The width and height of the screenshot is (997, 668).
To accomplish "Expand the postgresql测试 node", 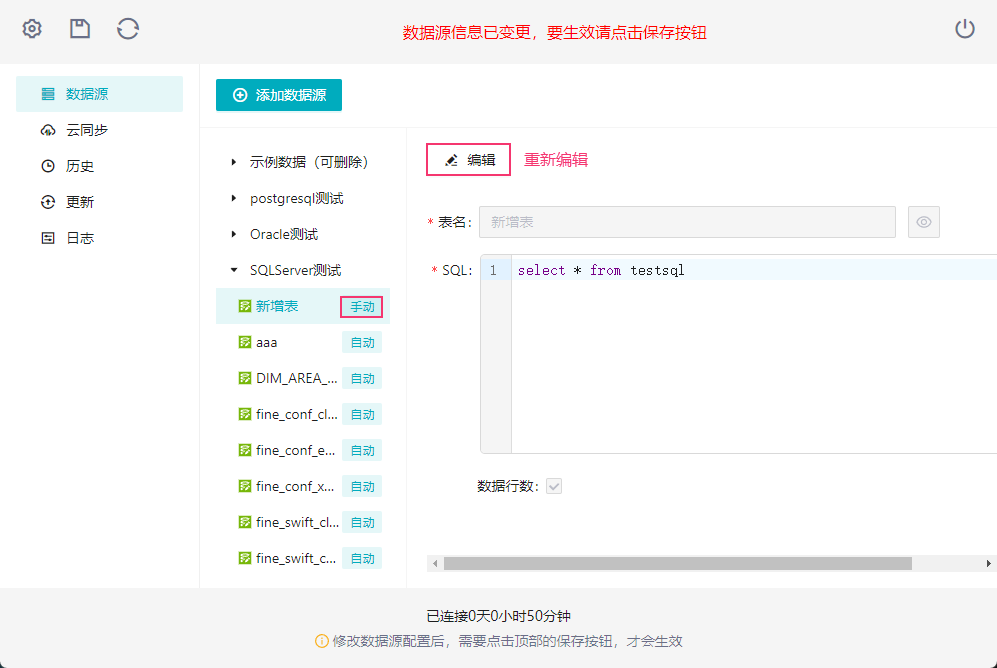I will click(x=234, y=198).
